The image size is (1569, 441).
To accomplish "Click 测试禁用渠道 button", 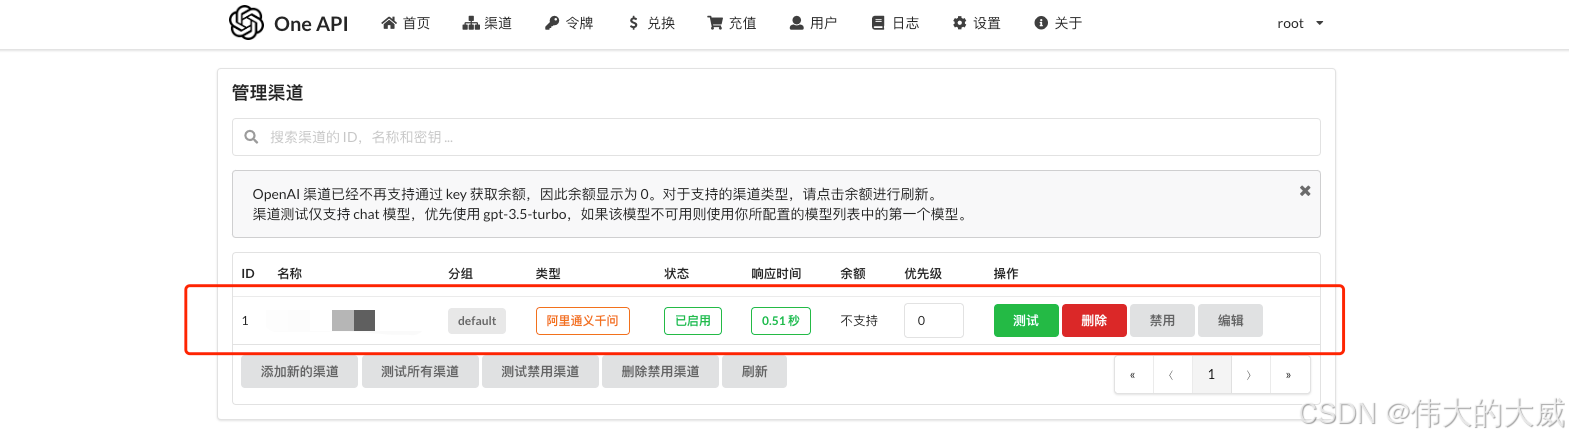I will (x=540, y=372).
